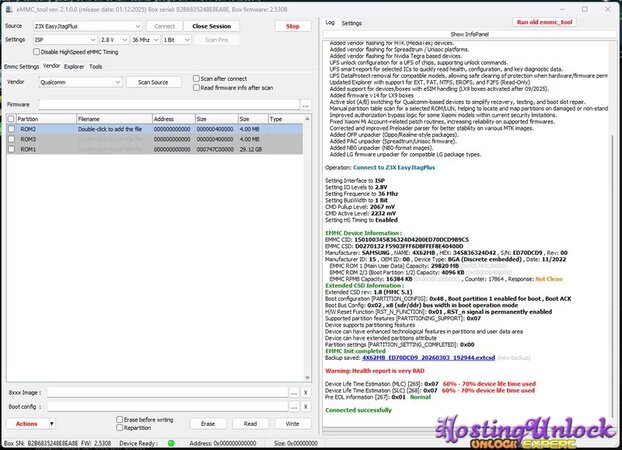
Task: Click the partition list scroll-up arrow
Action: [305, 118]
